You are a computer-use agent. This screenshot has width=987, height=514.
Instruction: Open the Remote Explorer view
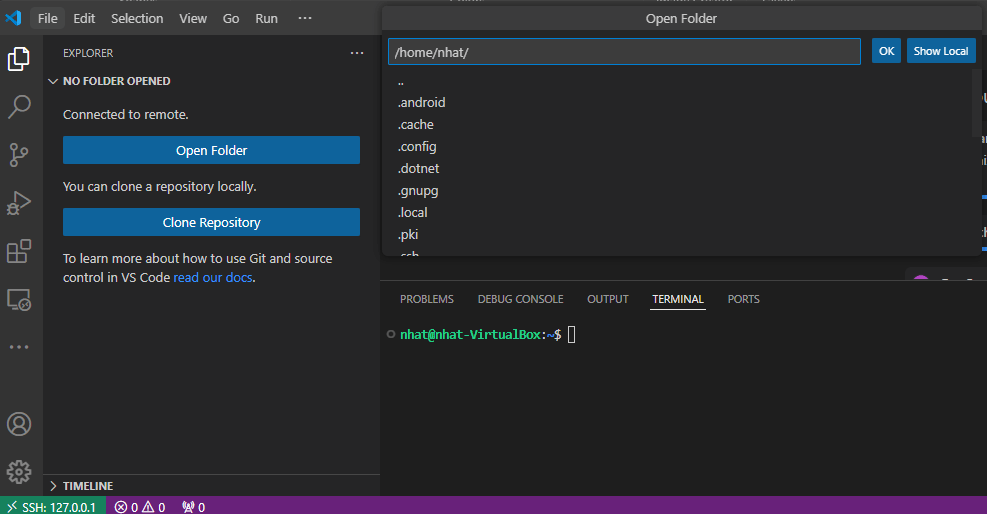tap(19, 299)
